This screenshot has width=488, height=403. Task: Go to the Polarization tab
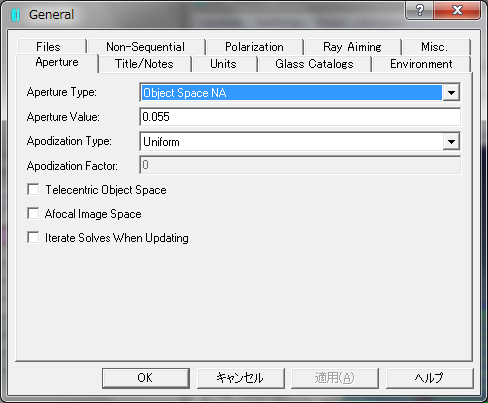pos(254,47)
